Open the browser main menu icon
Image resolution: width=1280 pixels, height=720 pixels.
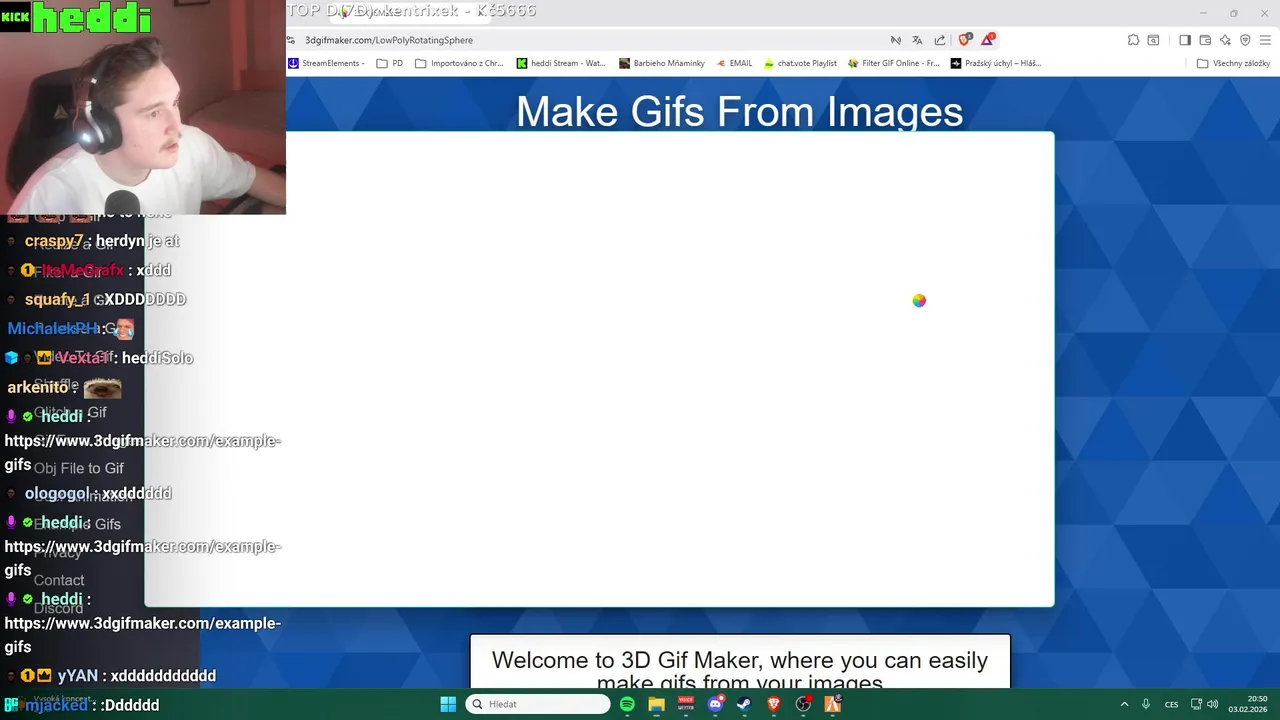1266,40
